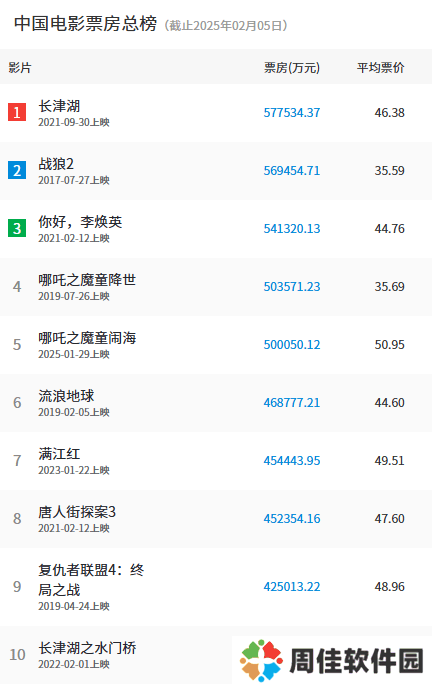Click the red rank 1 badge
This screenshot has height=686, width=432.
17,112
